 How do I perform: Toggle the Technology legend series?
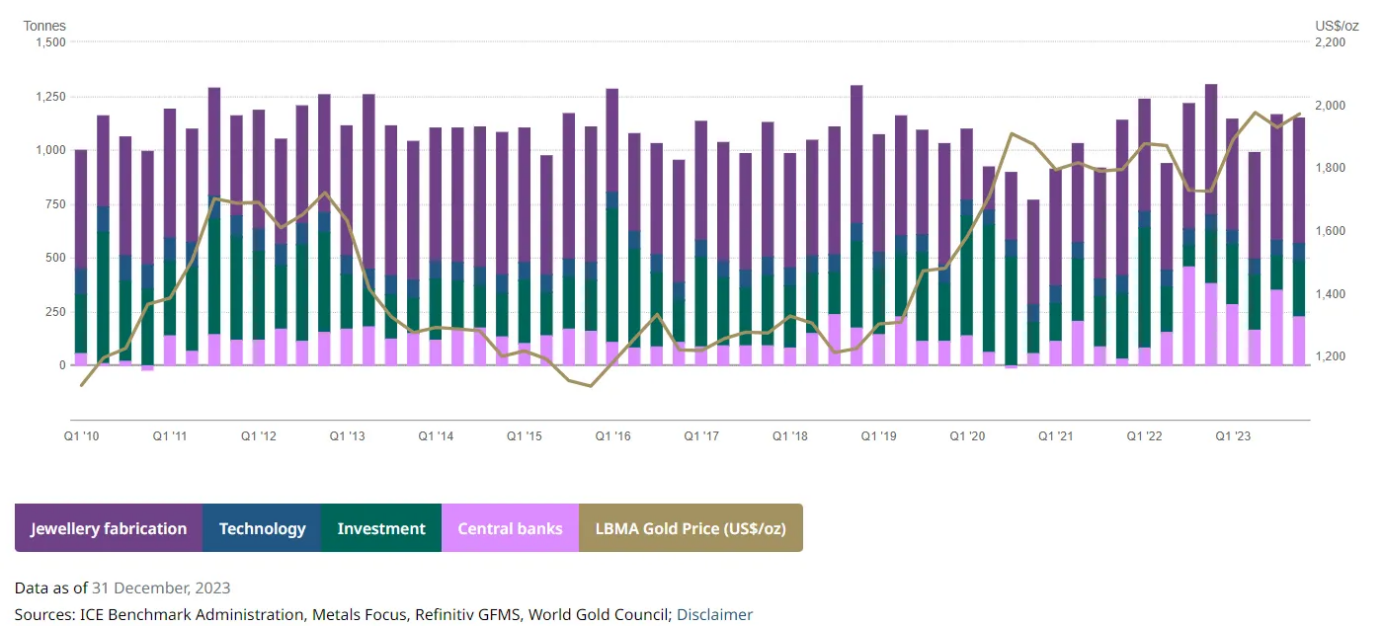point(262,528)
